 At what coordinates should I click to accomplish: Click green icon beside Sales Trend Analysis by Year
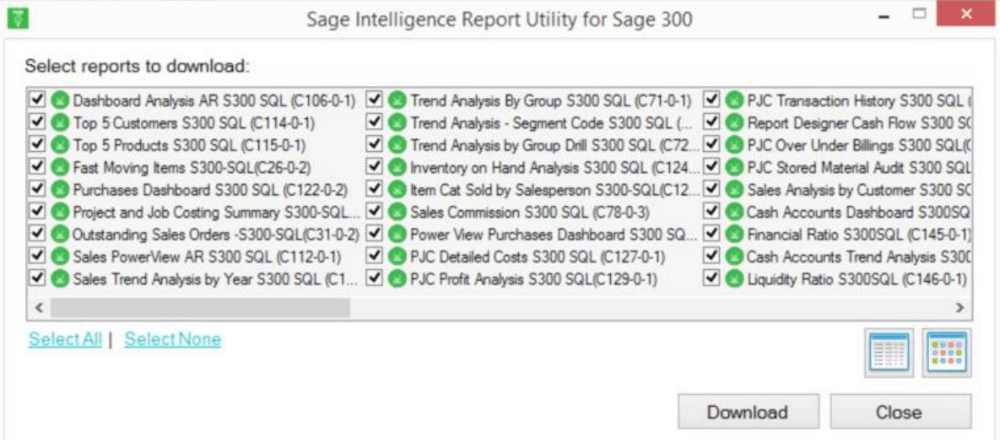pos(60,279)
